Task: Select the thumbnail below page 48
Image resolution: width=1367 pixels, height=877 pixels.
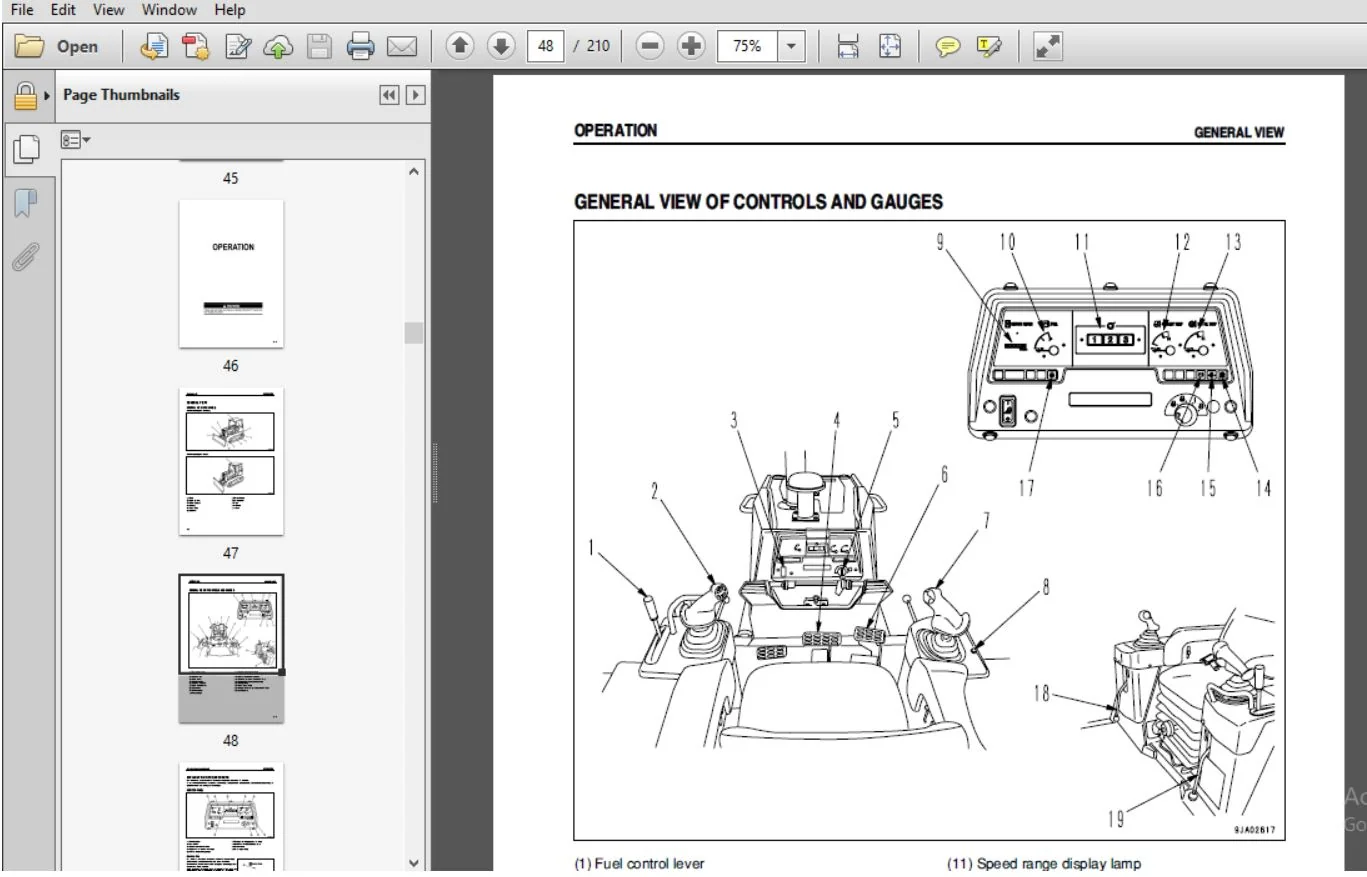Action: coord(231,817)
